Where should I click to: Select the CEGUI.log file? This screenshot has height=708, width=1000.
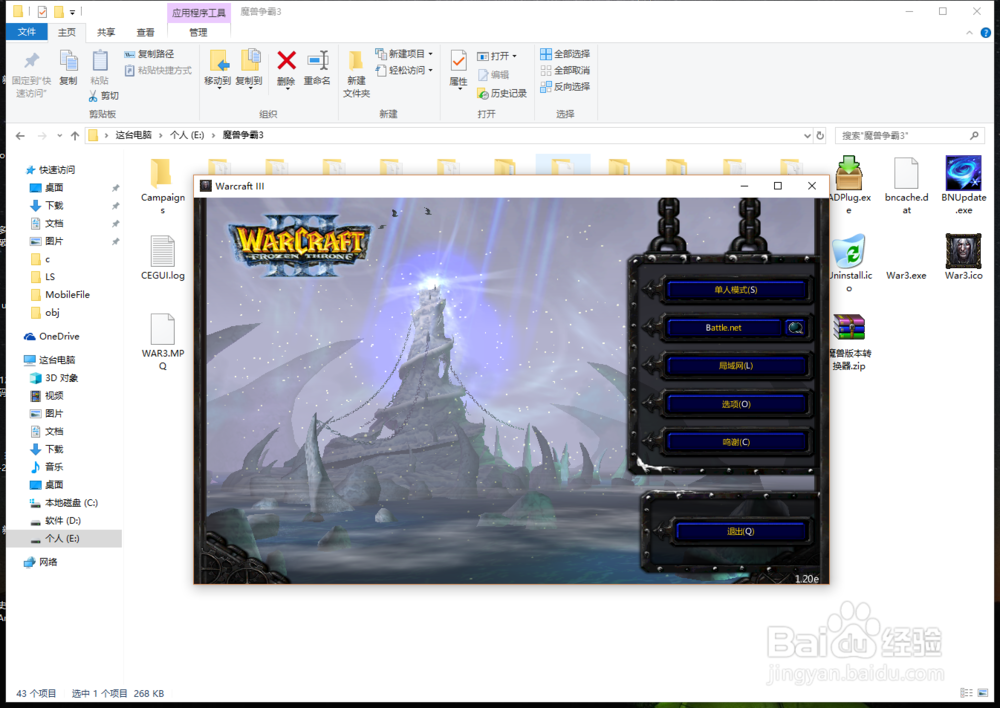(163, 258)
